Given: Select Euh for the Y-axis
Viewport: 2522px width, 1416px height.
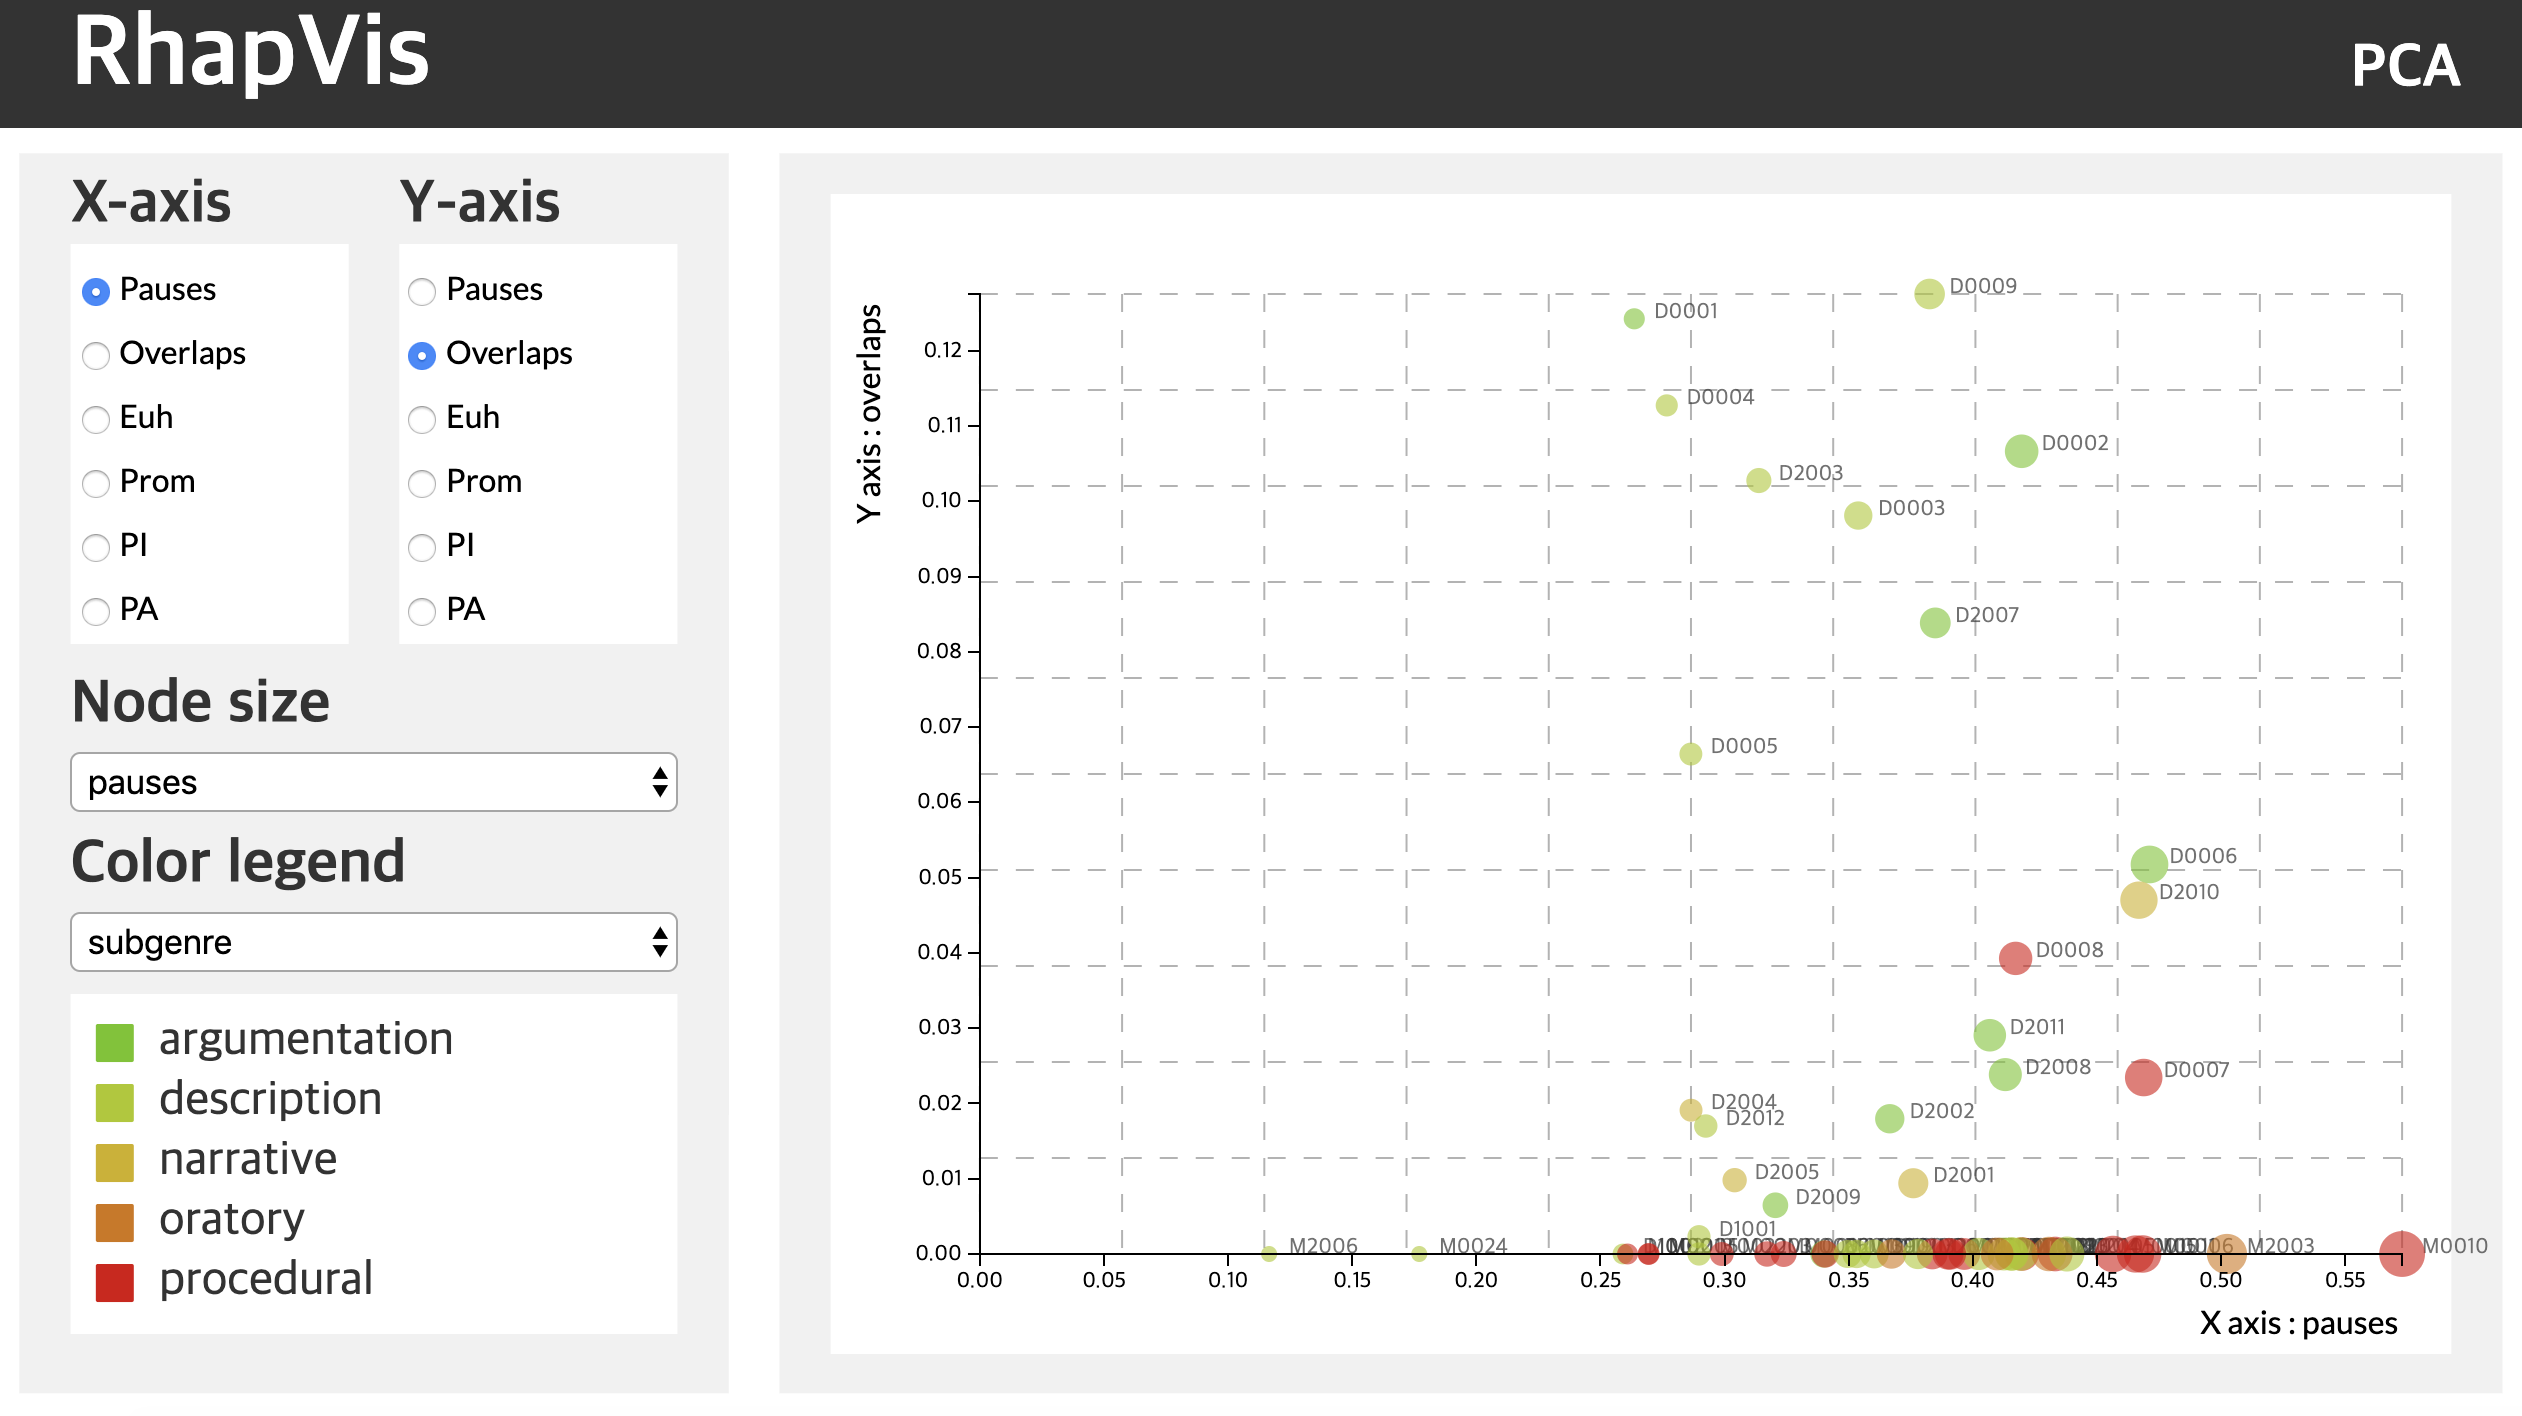Looking at the screenshot, I should 422,419.
